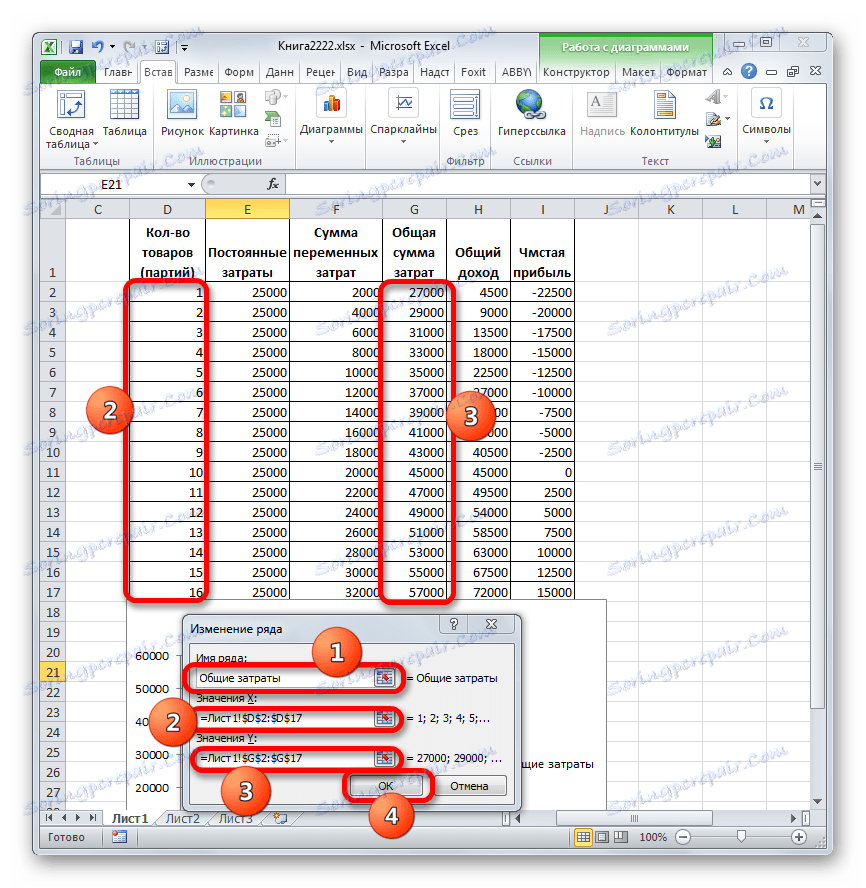Click Zoom In plus button
Screen dimensions: 866x888
[799, 837]
